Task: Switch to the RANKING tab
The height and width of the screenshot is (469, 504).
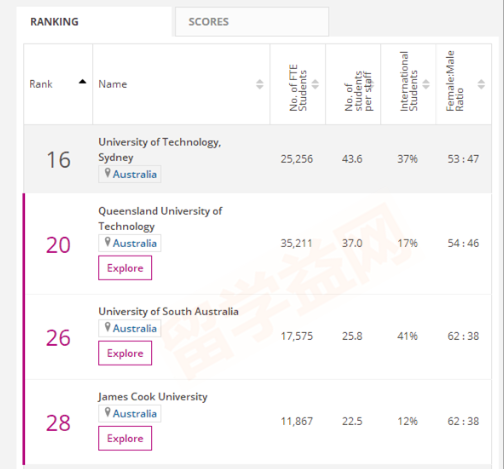Action: point(94,22)
